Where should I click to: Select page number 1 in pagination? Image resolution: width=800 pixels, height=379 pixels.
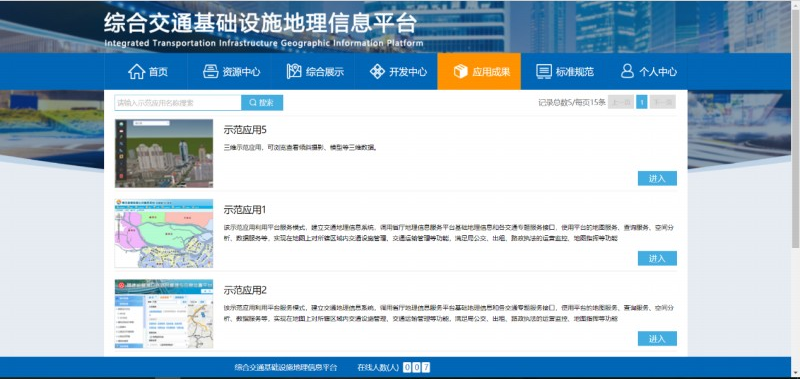(x=642, y=102)
